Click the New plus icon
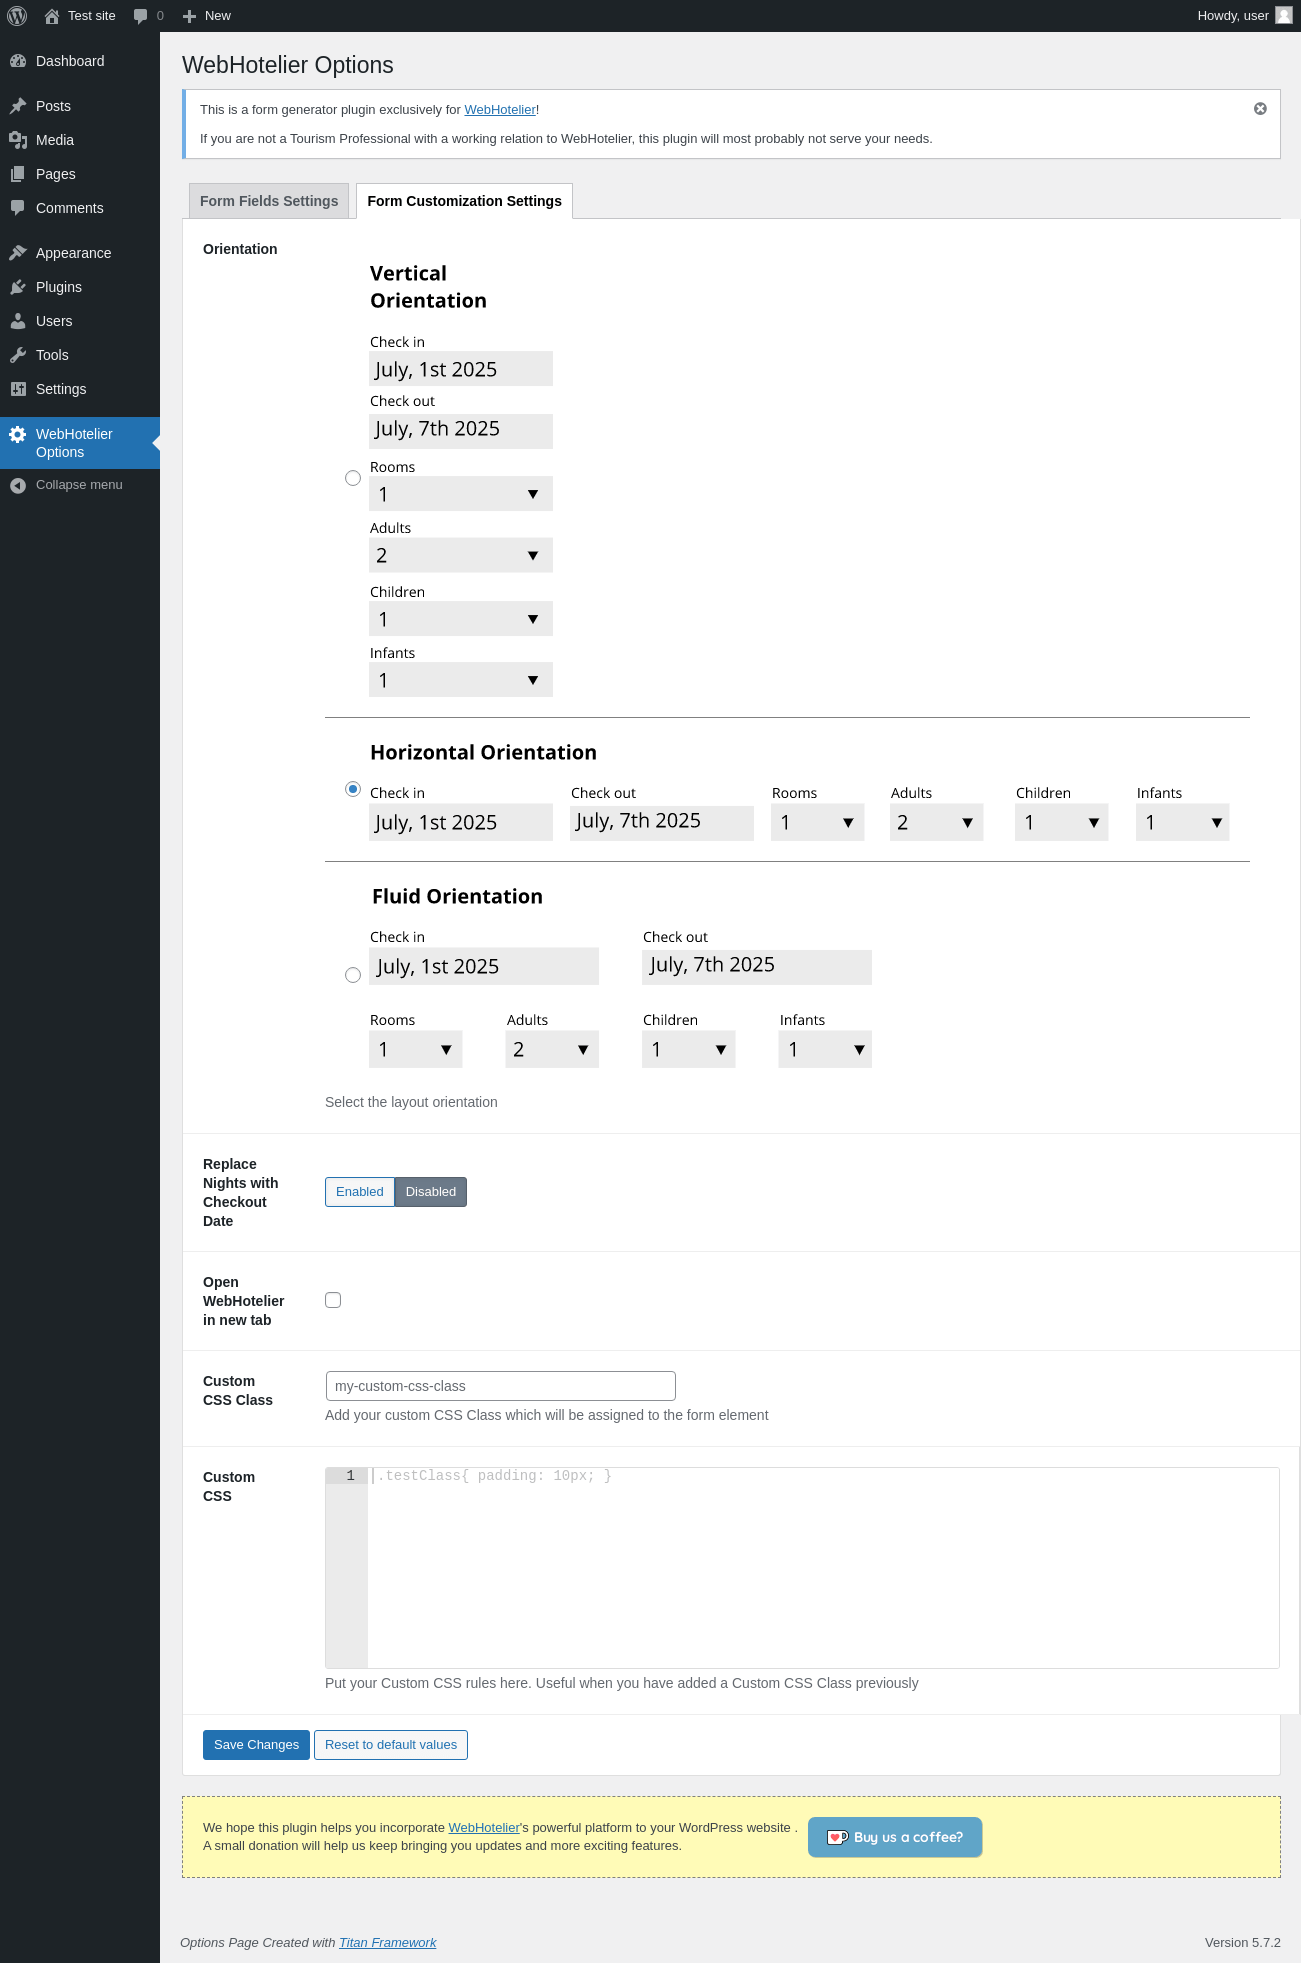Screen dimensions: 1301x1963 tap(189, 16)
